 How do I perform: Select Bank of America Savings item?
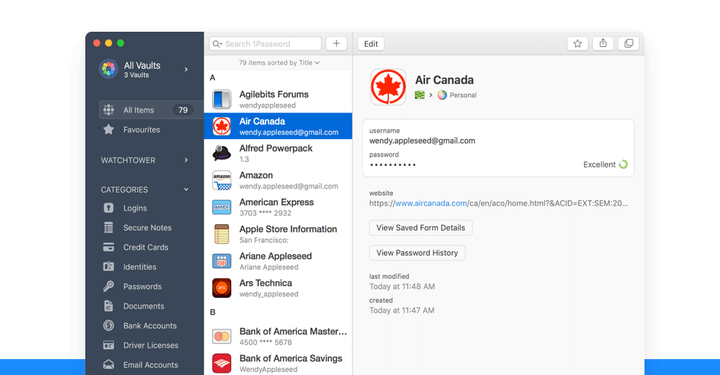278,363
